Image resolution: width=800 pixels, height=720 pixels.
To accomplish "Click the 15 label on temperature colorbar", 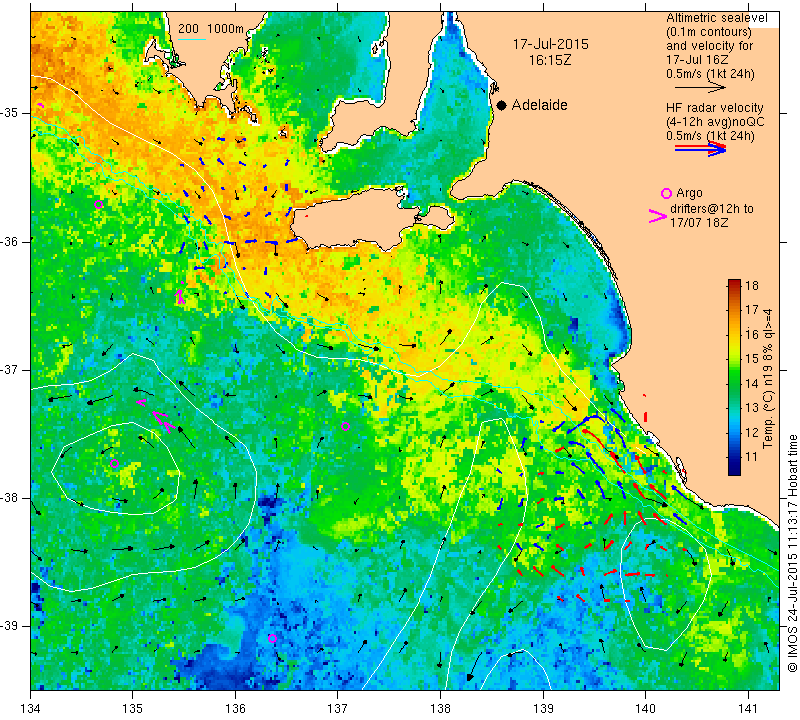I will 752,359.
